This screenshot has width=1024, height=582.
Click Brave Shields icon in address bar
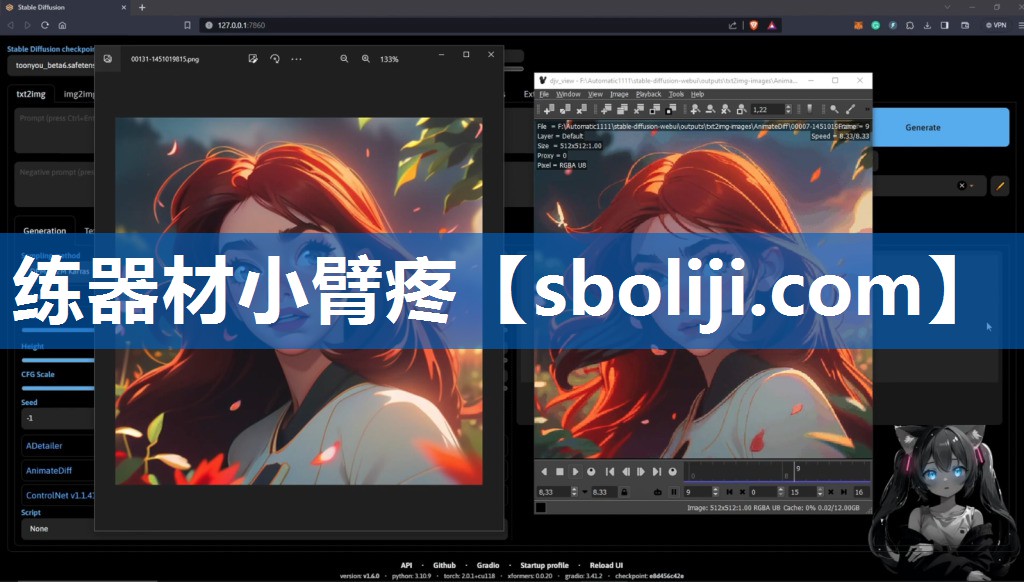754,25
